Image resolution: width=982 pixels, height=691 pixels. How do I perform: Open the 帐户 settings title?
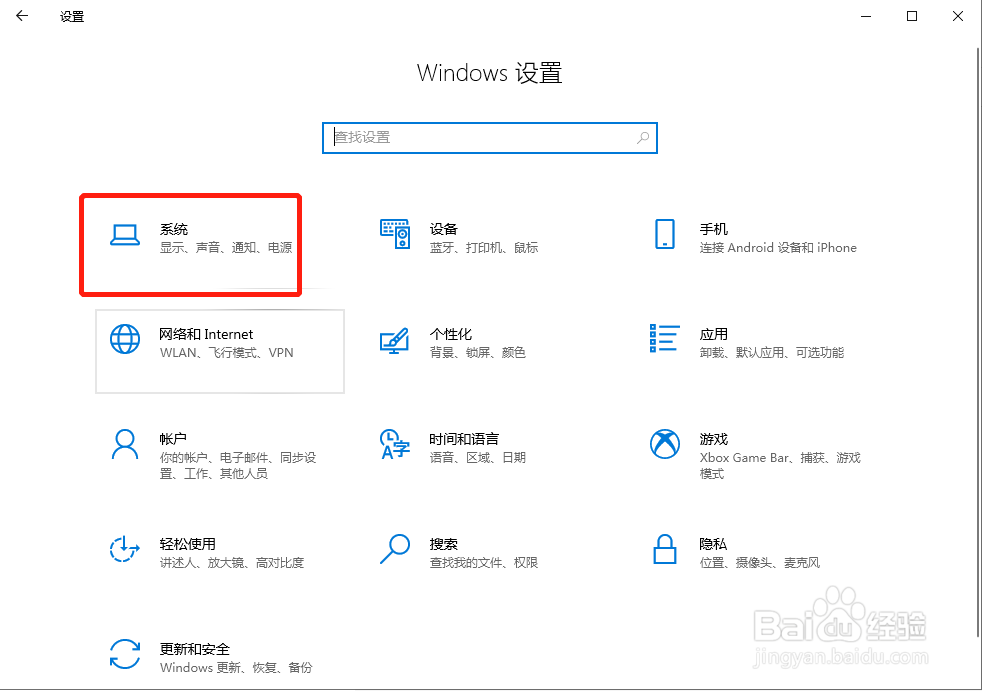(173, 439)
